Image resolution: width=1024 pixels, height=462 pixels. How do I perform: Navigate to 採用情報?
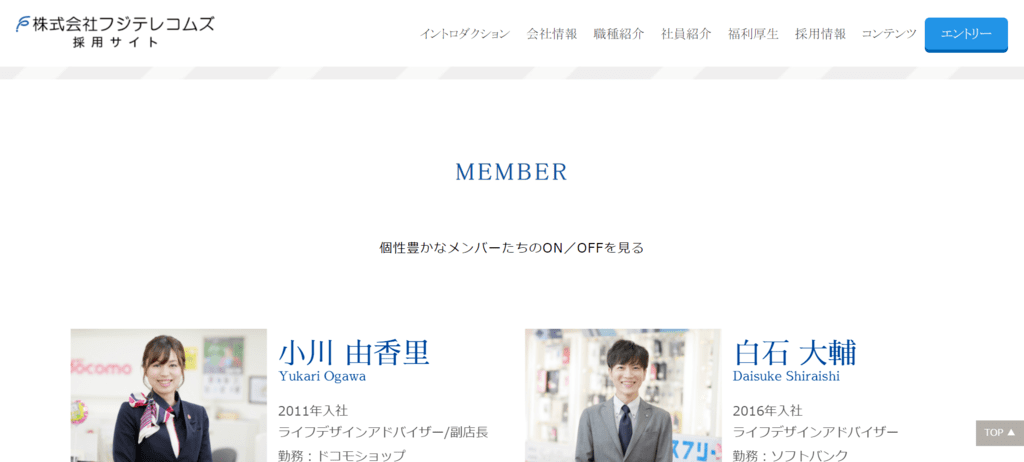820,34
